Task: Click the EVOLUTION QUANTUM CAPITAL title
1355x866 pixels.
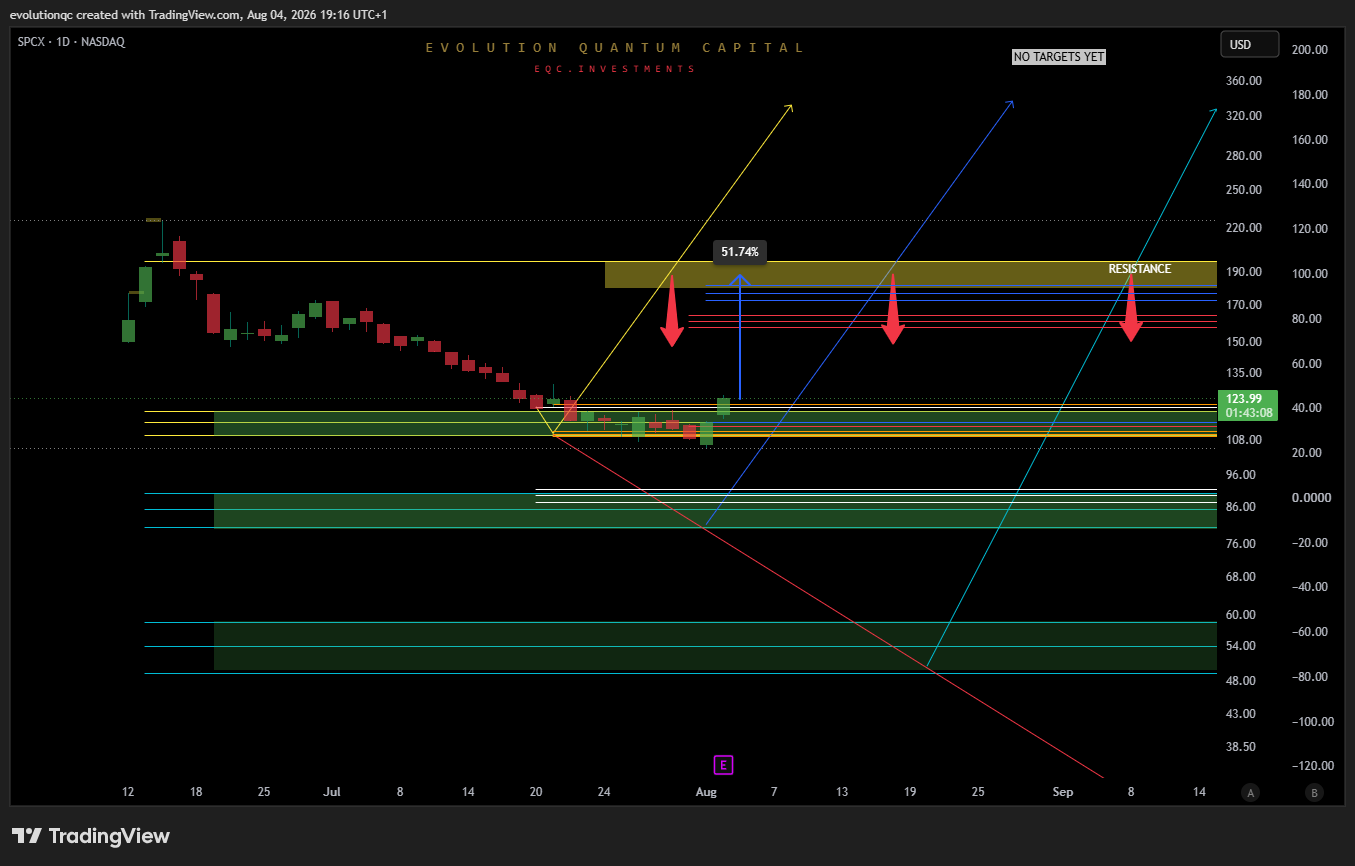Action: click(615, 47)
